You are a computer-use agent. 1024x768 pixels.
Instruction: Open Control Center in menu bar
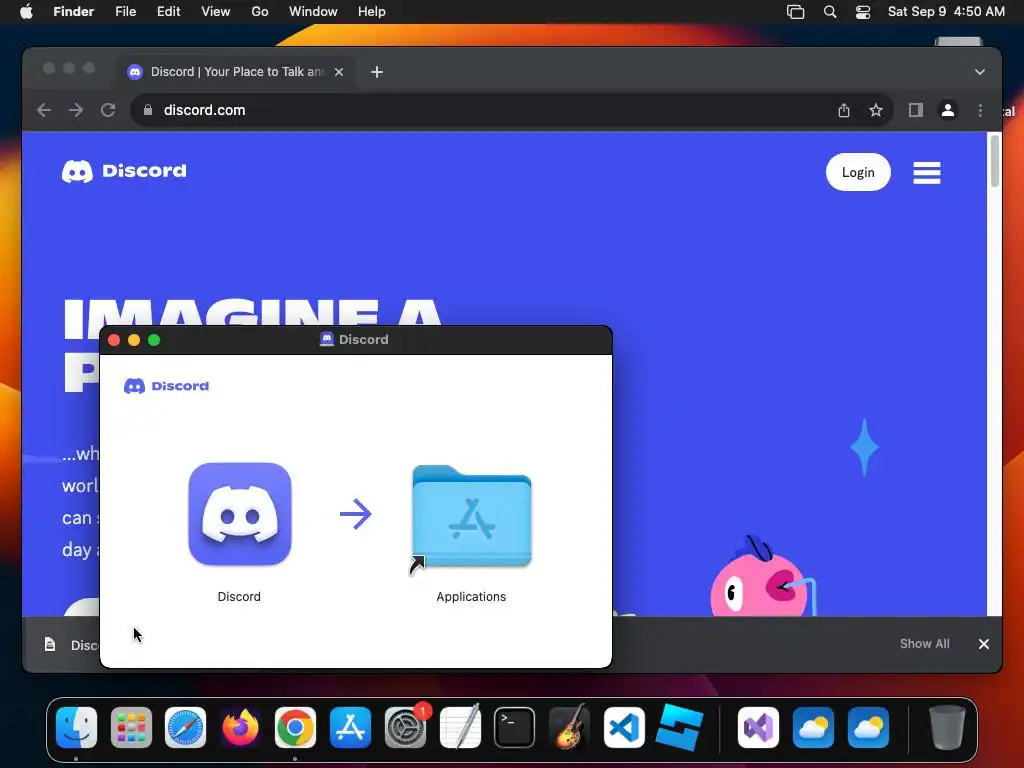click(863, 12)
